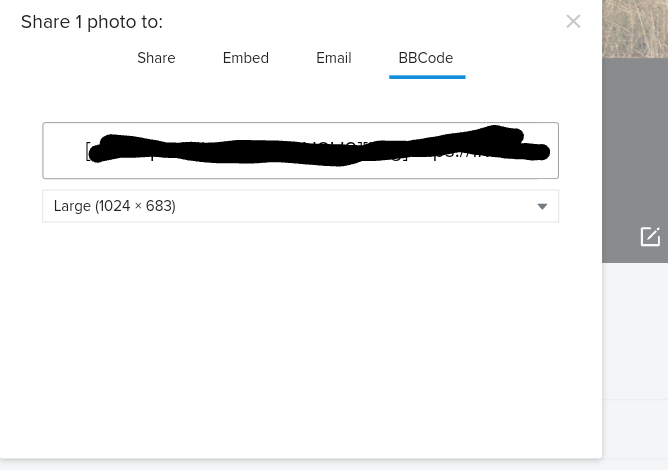The width and height of the screenshot is (668, 470).
Task: Click the BBCode tab
Action: (x=426, y=58)
